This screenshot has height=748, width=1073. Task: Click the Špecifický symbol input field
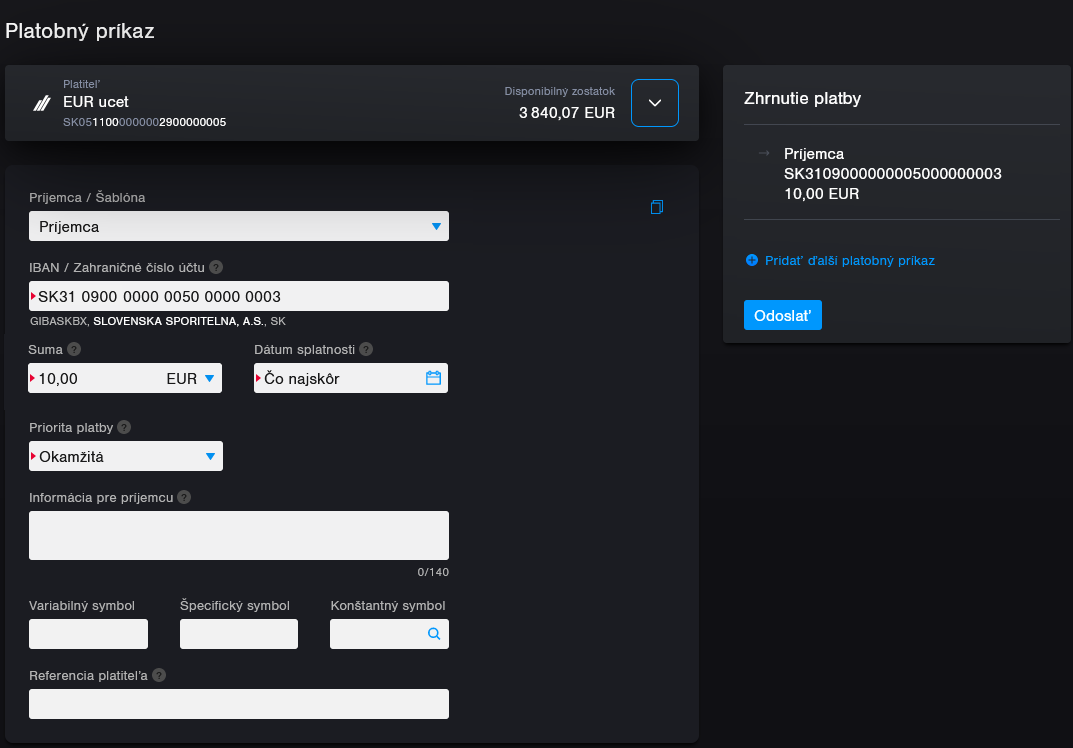(239, 634)
